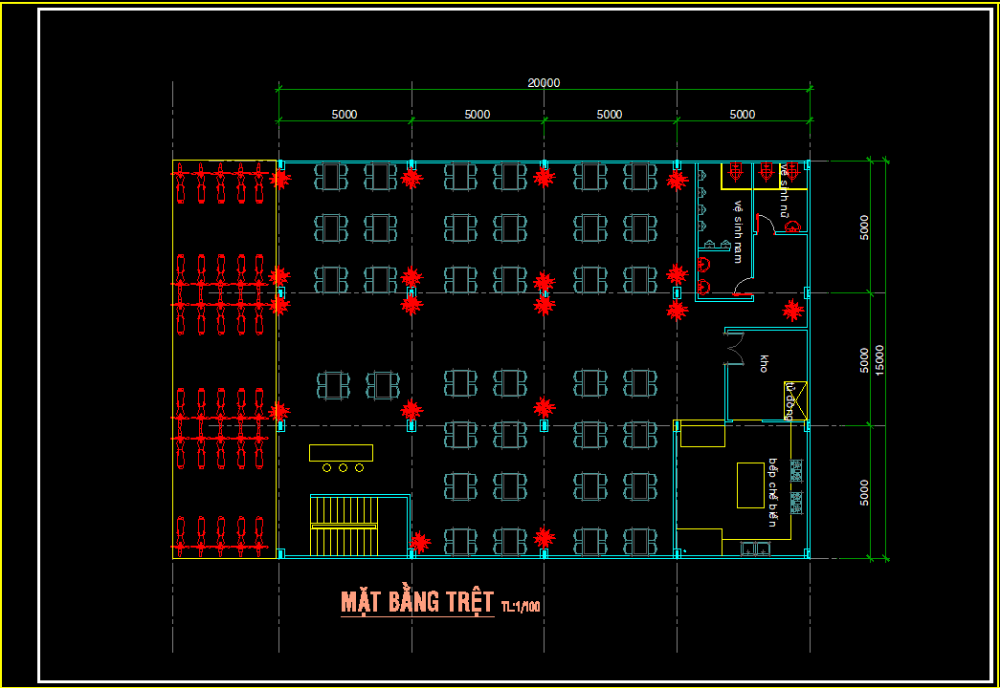This screenshot has width=1000, height=688.
Task: Select the yellow bar counter rectangle above the stools
Action: coord(341,453)
